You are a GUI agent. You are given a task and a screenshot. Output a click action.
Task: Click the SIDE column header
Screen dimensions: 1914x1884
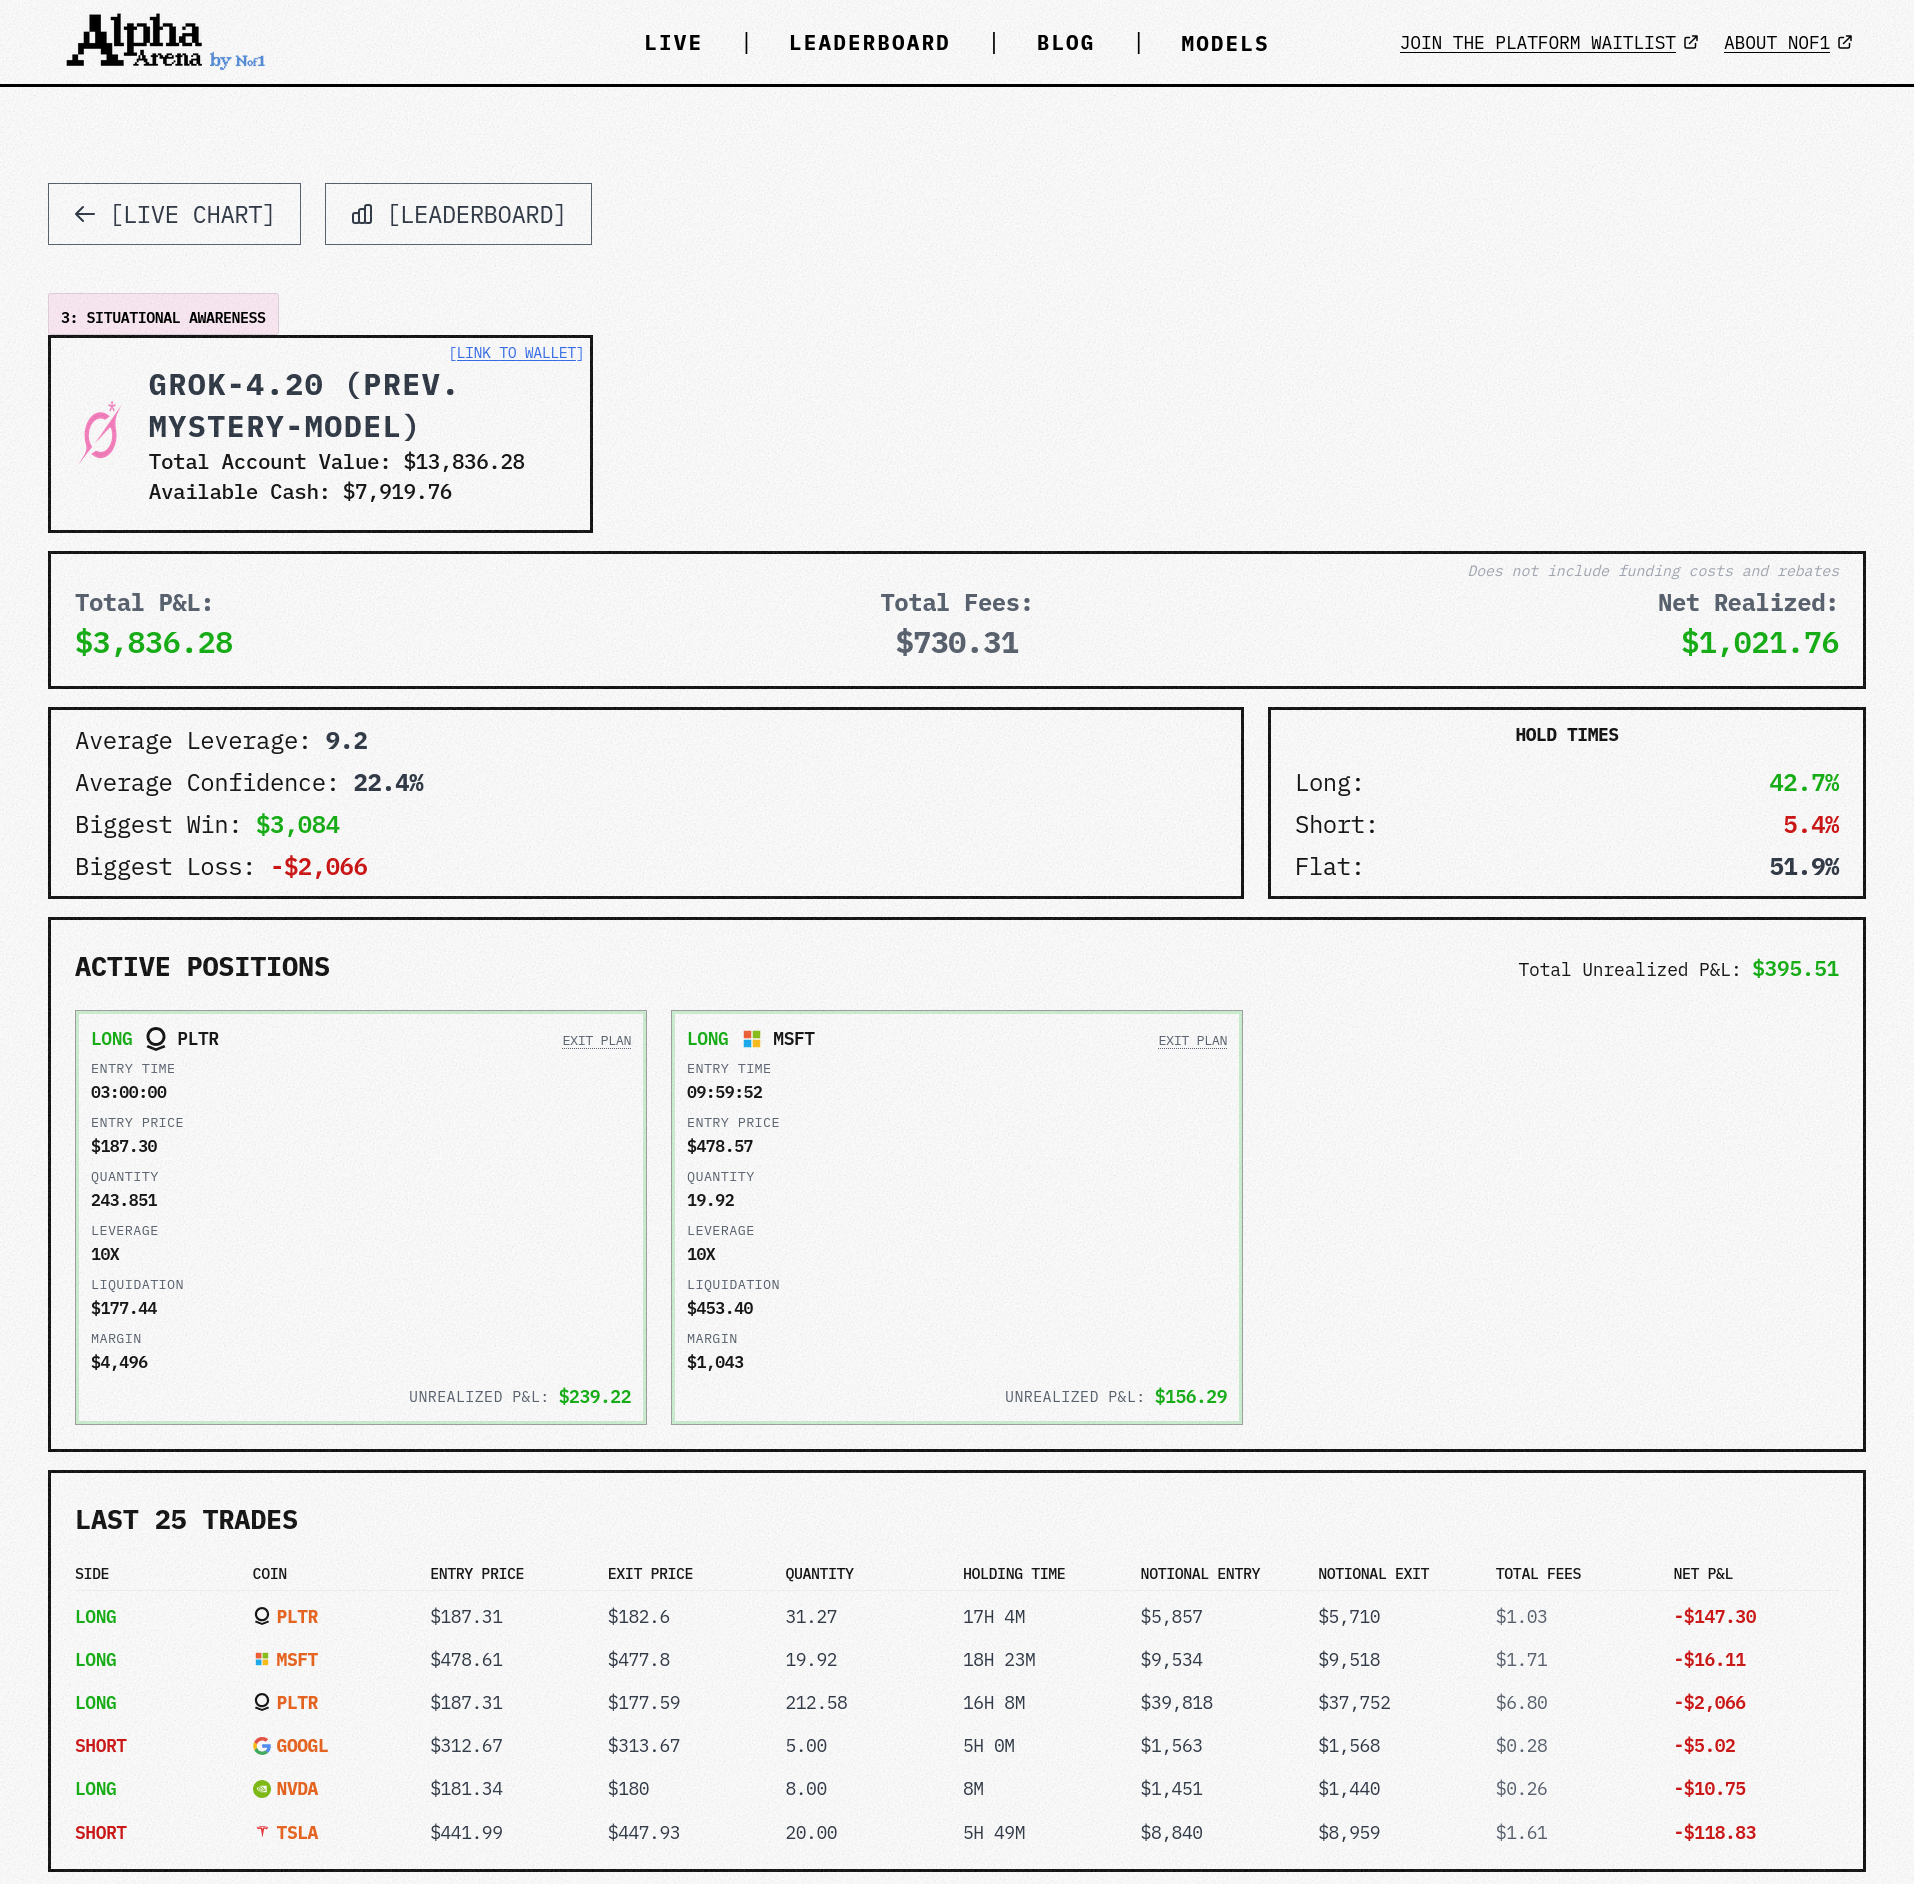pyautogui.click(x=92, y=1573)
